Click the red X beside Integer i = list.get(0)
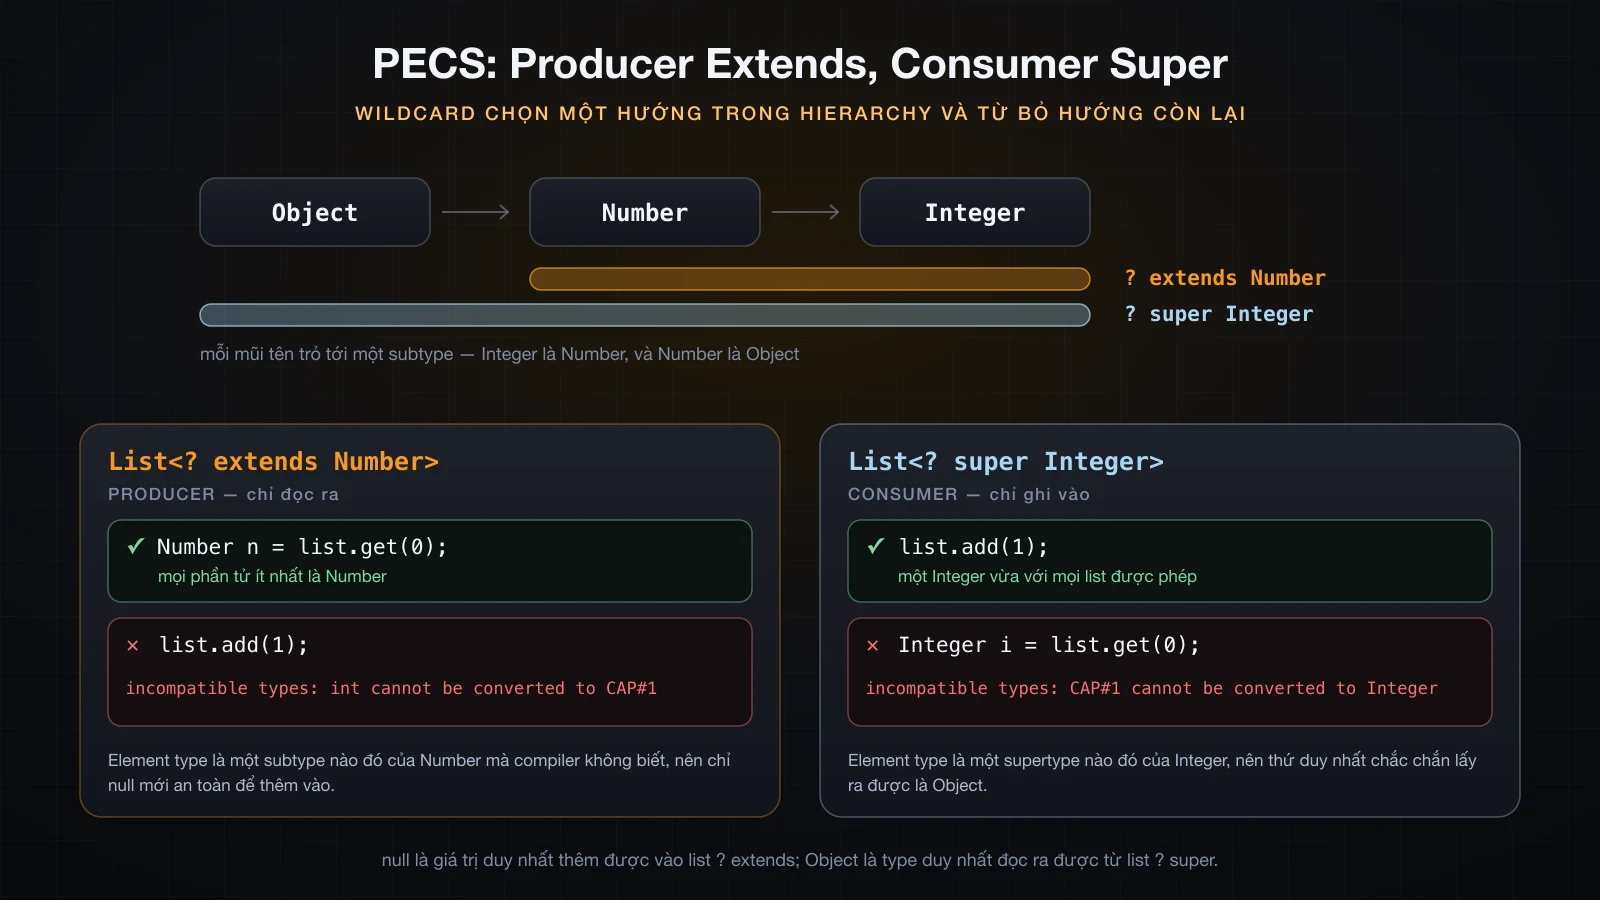The width and height of the screenshot is (1600, 900). pyautogui.click(x=873, y=646)
